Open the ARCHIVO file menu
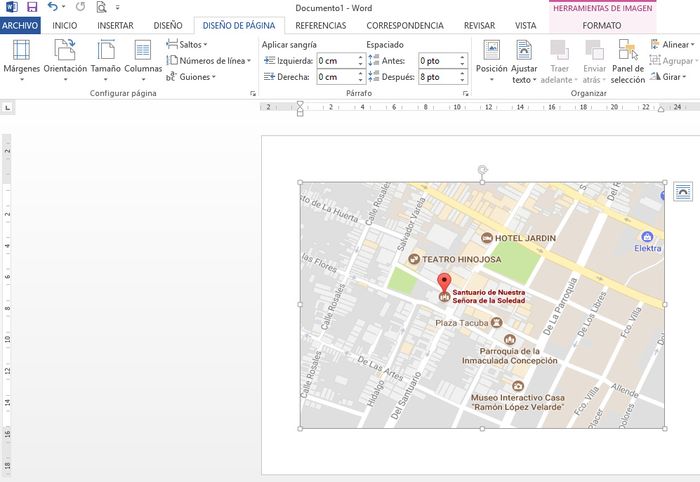Viewport: 700px width, 482px height. [x=20, y=25]
